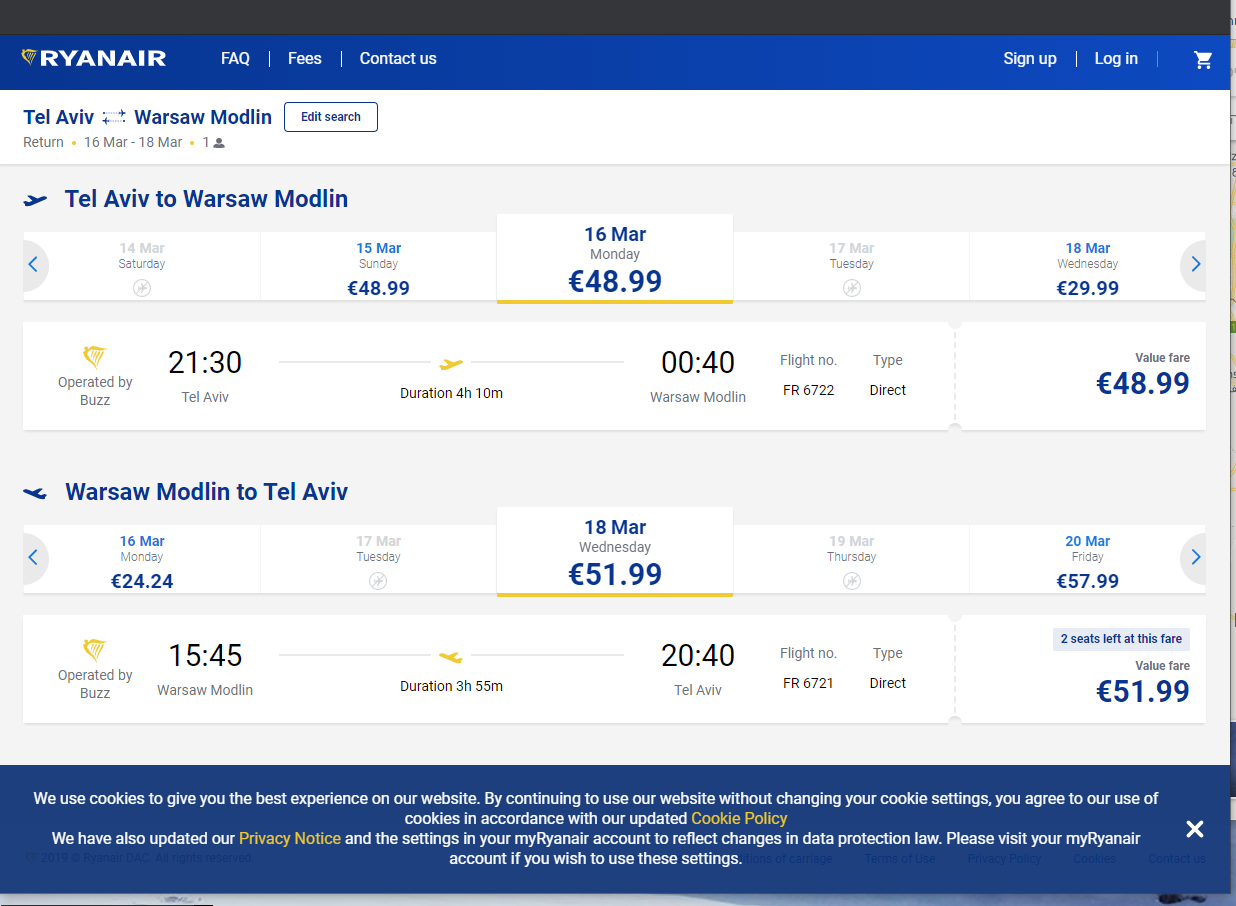
Task: Open the Cookie Policy link
Action: 739,818
